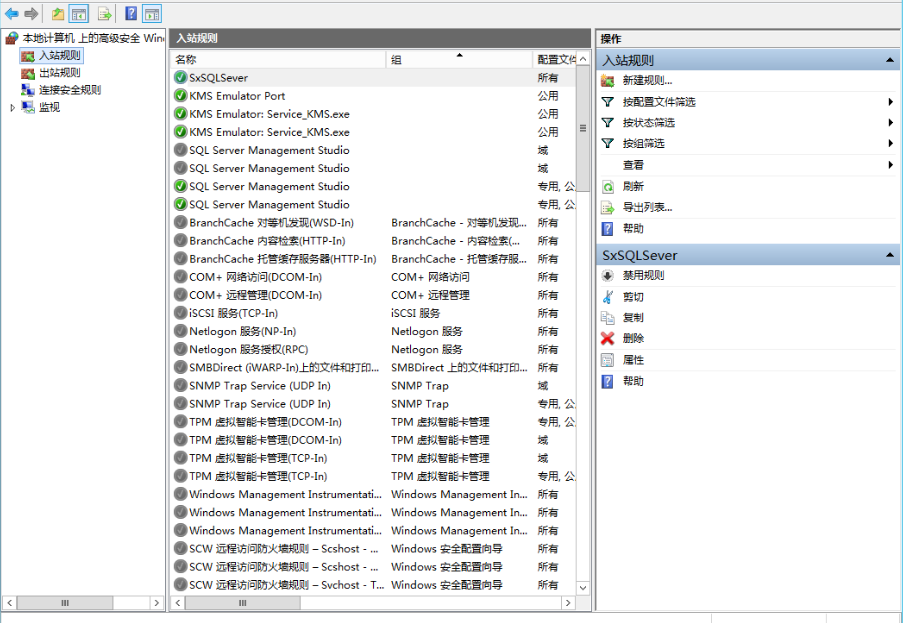Image resolution: width=903 pixels, height=623 pixels.
Task: Click the Back arrow toolbar icon
Action: click(12, 13)
